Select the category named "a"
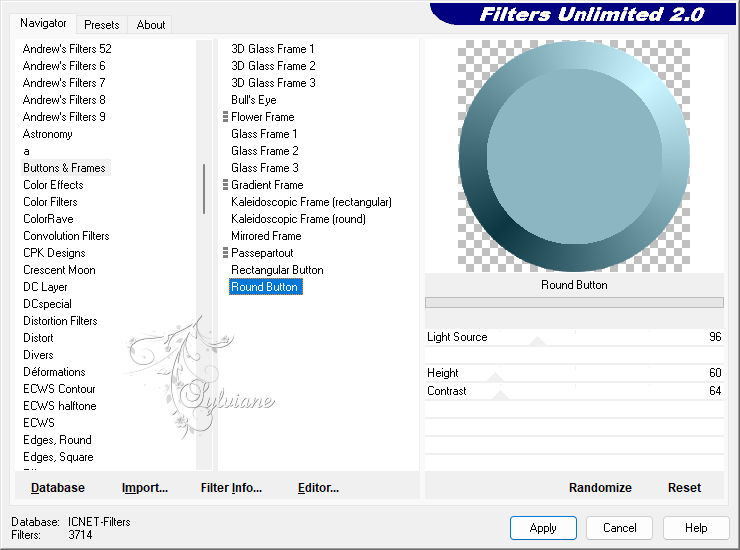The width and height of the screenshot is (740, 550). tap(26, 151)
